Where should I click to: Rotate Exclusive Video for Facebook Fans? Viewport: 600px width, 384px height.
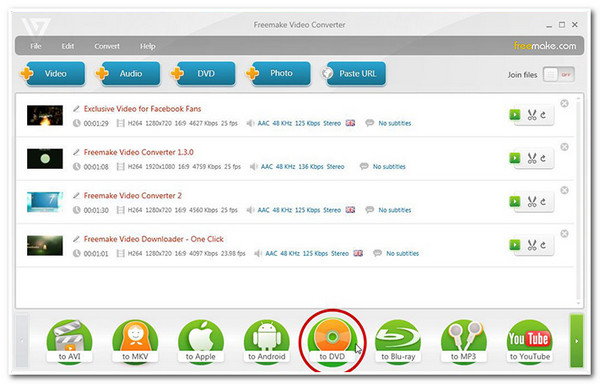[543, 115]
